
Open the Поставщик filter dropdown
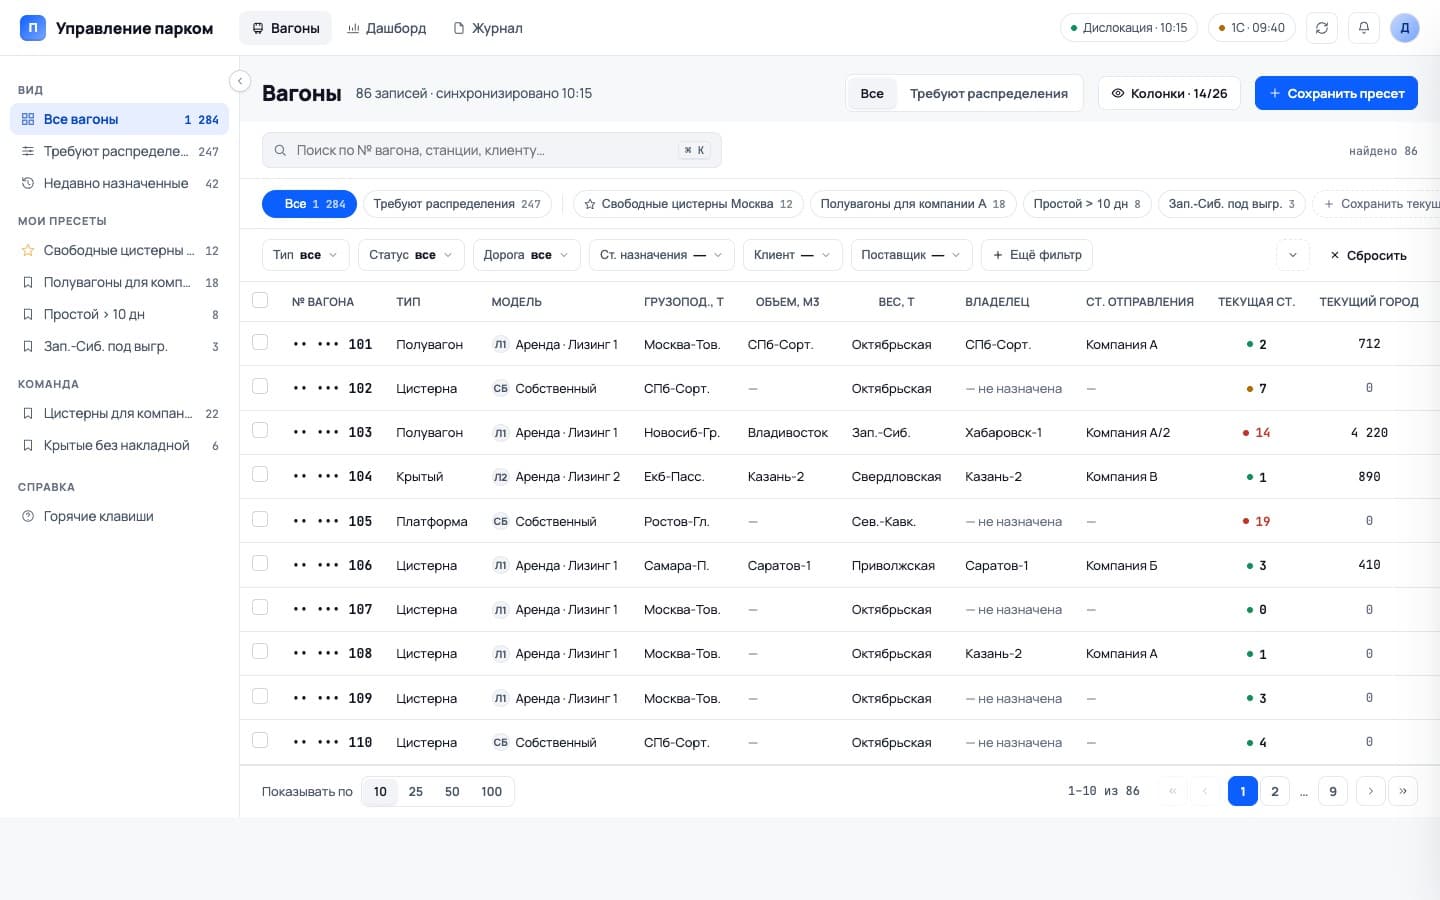coord(911,255)
